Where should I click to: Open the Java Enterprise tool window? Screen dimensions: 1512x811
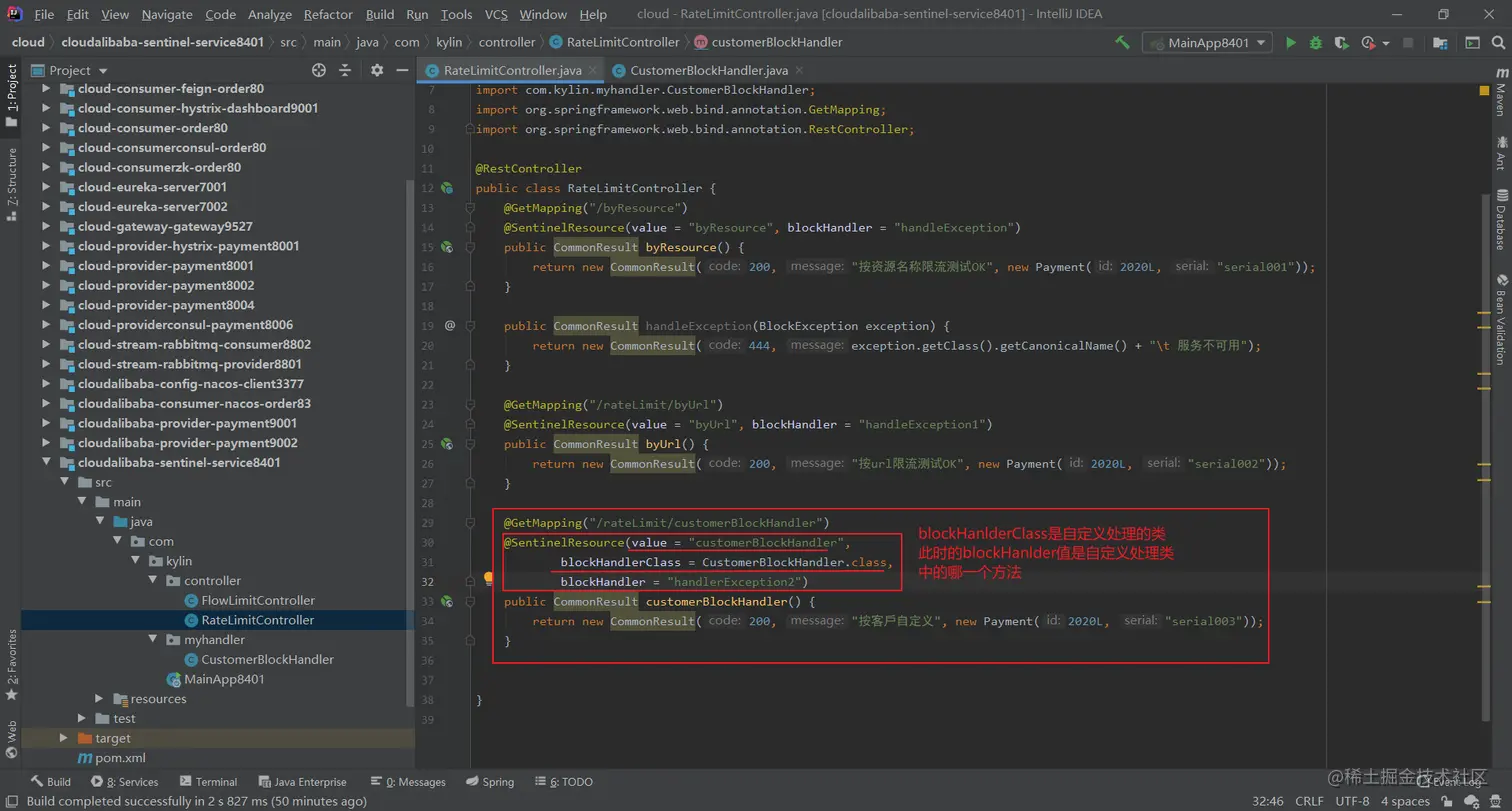(302, 782)
